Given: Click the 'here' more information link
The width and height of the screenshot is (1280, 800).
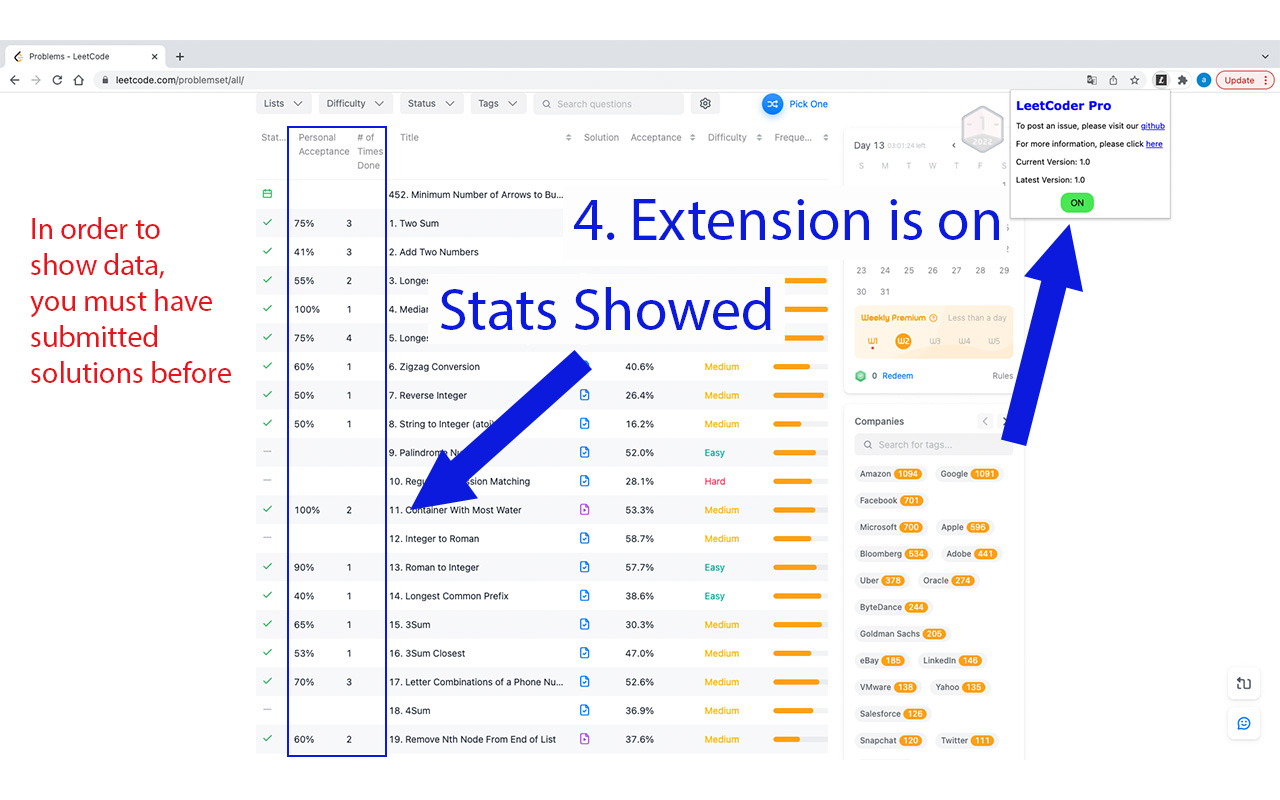Looking at the screenshot, I should click(x=1154, y=144).
